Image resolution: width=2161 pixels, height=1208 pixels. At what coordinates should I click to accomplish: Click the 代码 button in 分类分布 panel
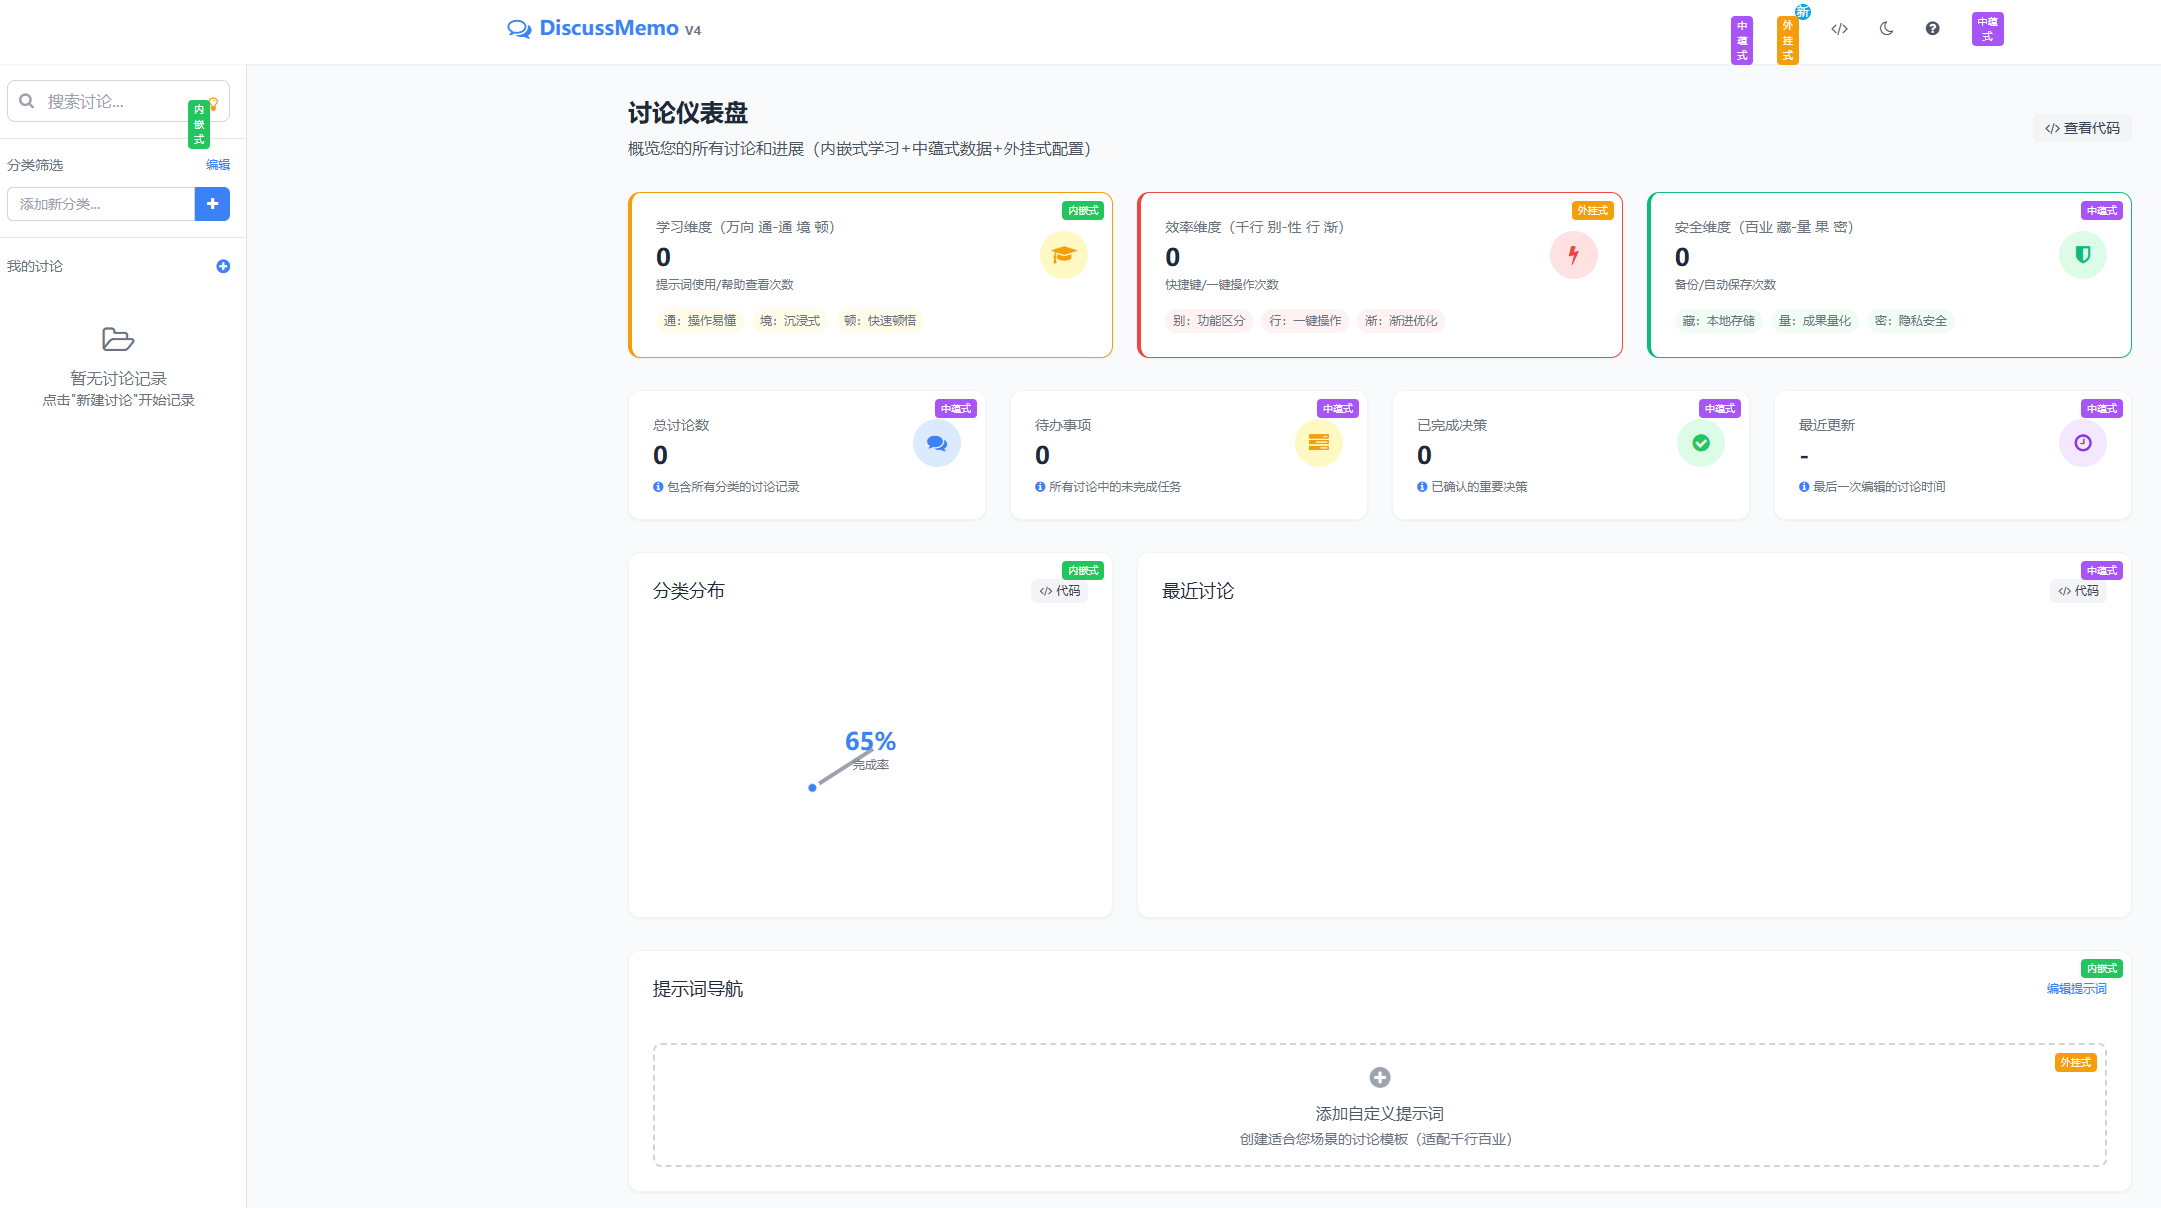[x=1059, y=591]
